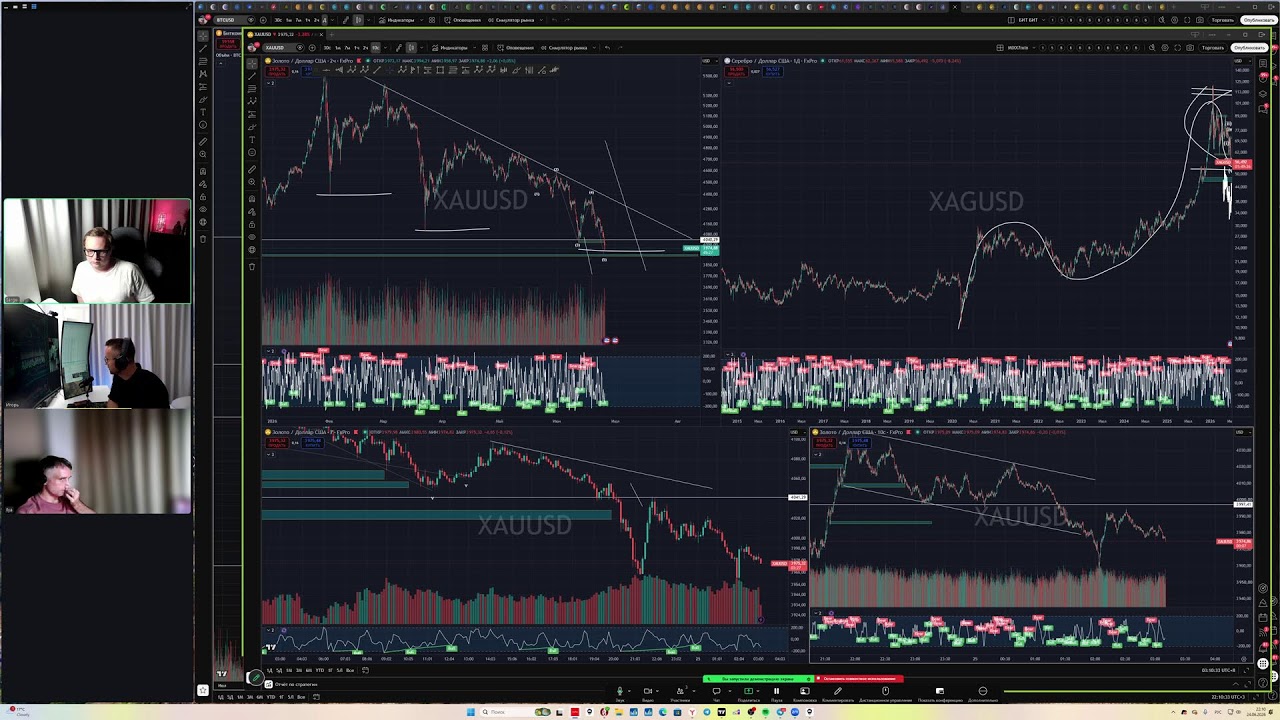The height and width of the screenshot is (720, 1280).
Task: Open chart patterns tools in front XAUUSD window
Action: tap(252, 101)
